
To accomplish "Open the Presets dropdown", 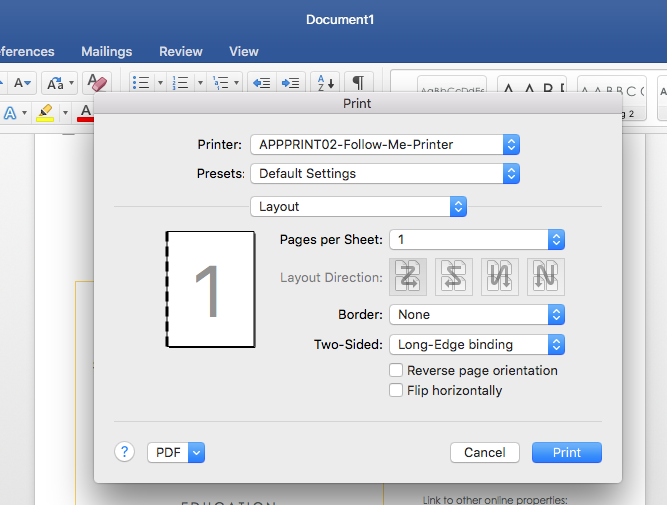I will (x=385, y=174).
